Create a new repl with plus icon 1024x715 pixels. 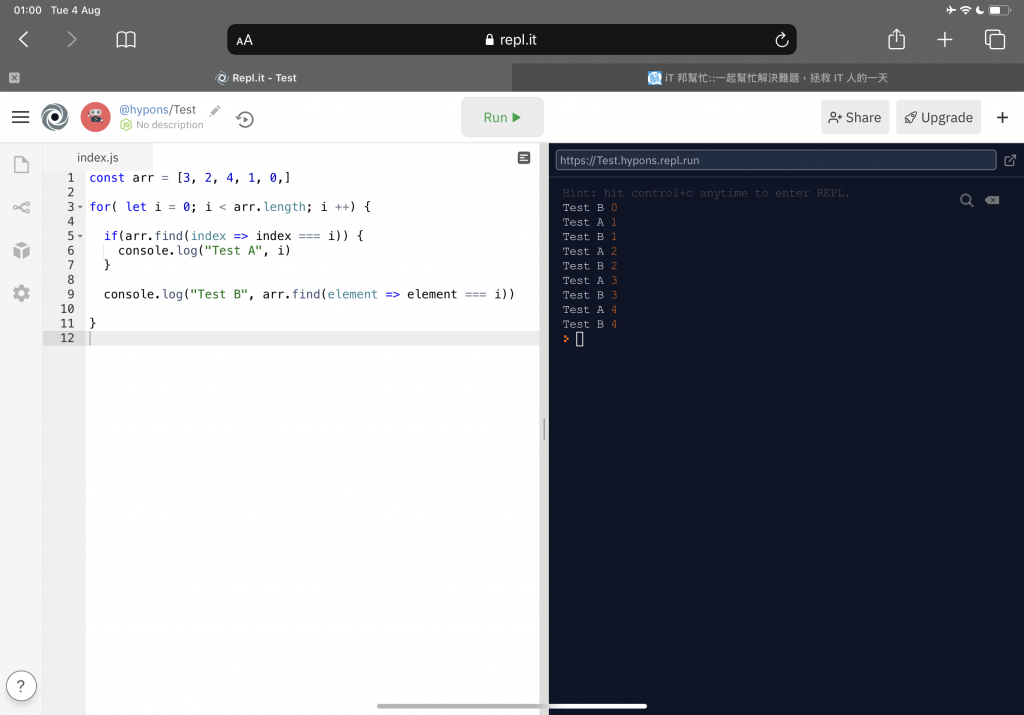(1002, 118)
